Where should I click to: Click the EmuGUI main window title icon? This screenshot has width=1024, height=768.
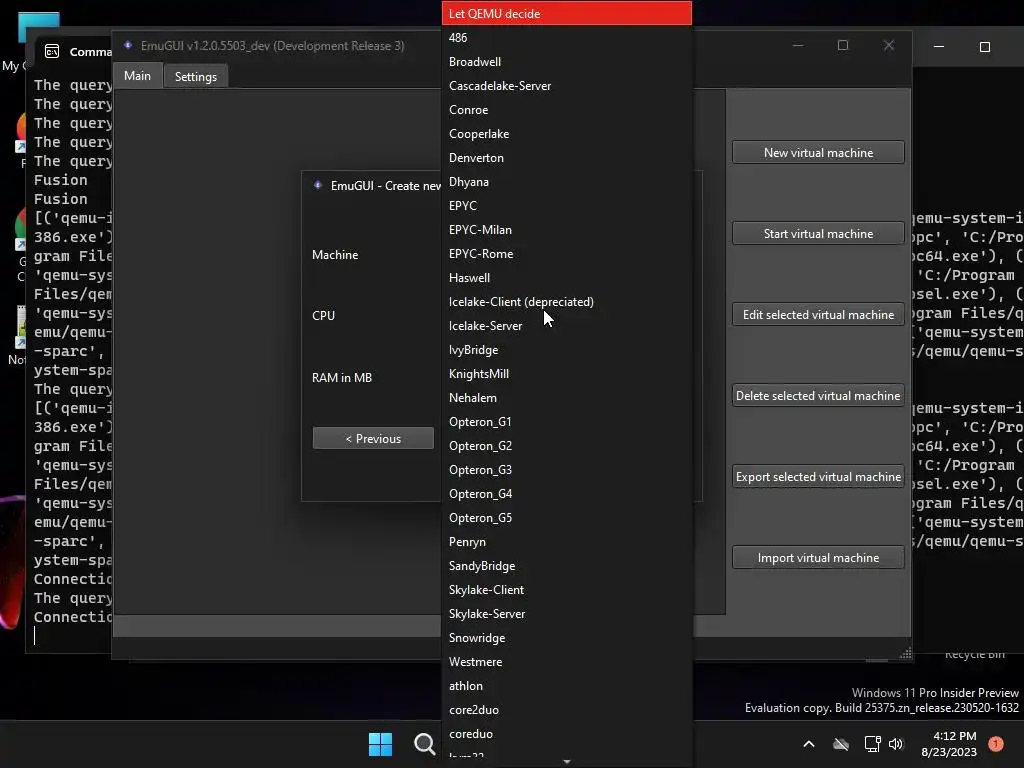pyautogui.click(x=128, y=45)
